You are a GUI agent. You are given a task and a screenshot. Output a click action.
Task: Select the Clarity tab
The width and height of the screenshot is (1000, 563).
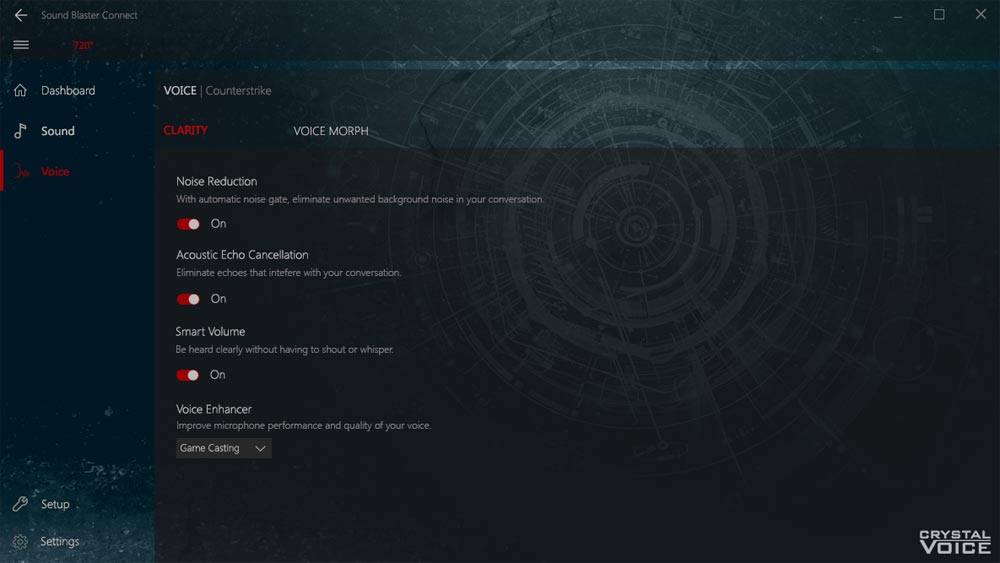(x=186, y=131)
